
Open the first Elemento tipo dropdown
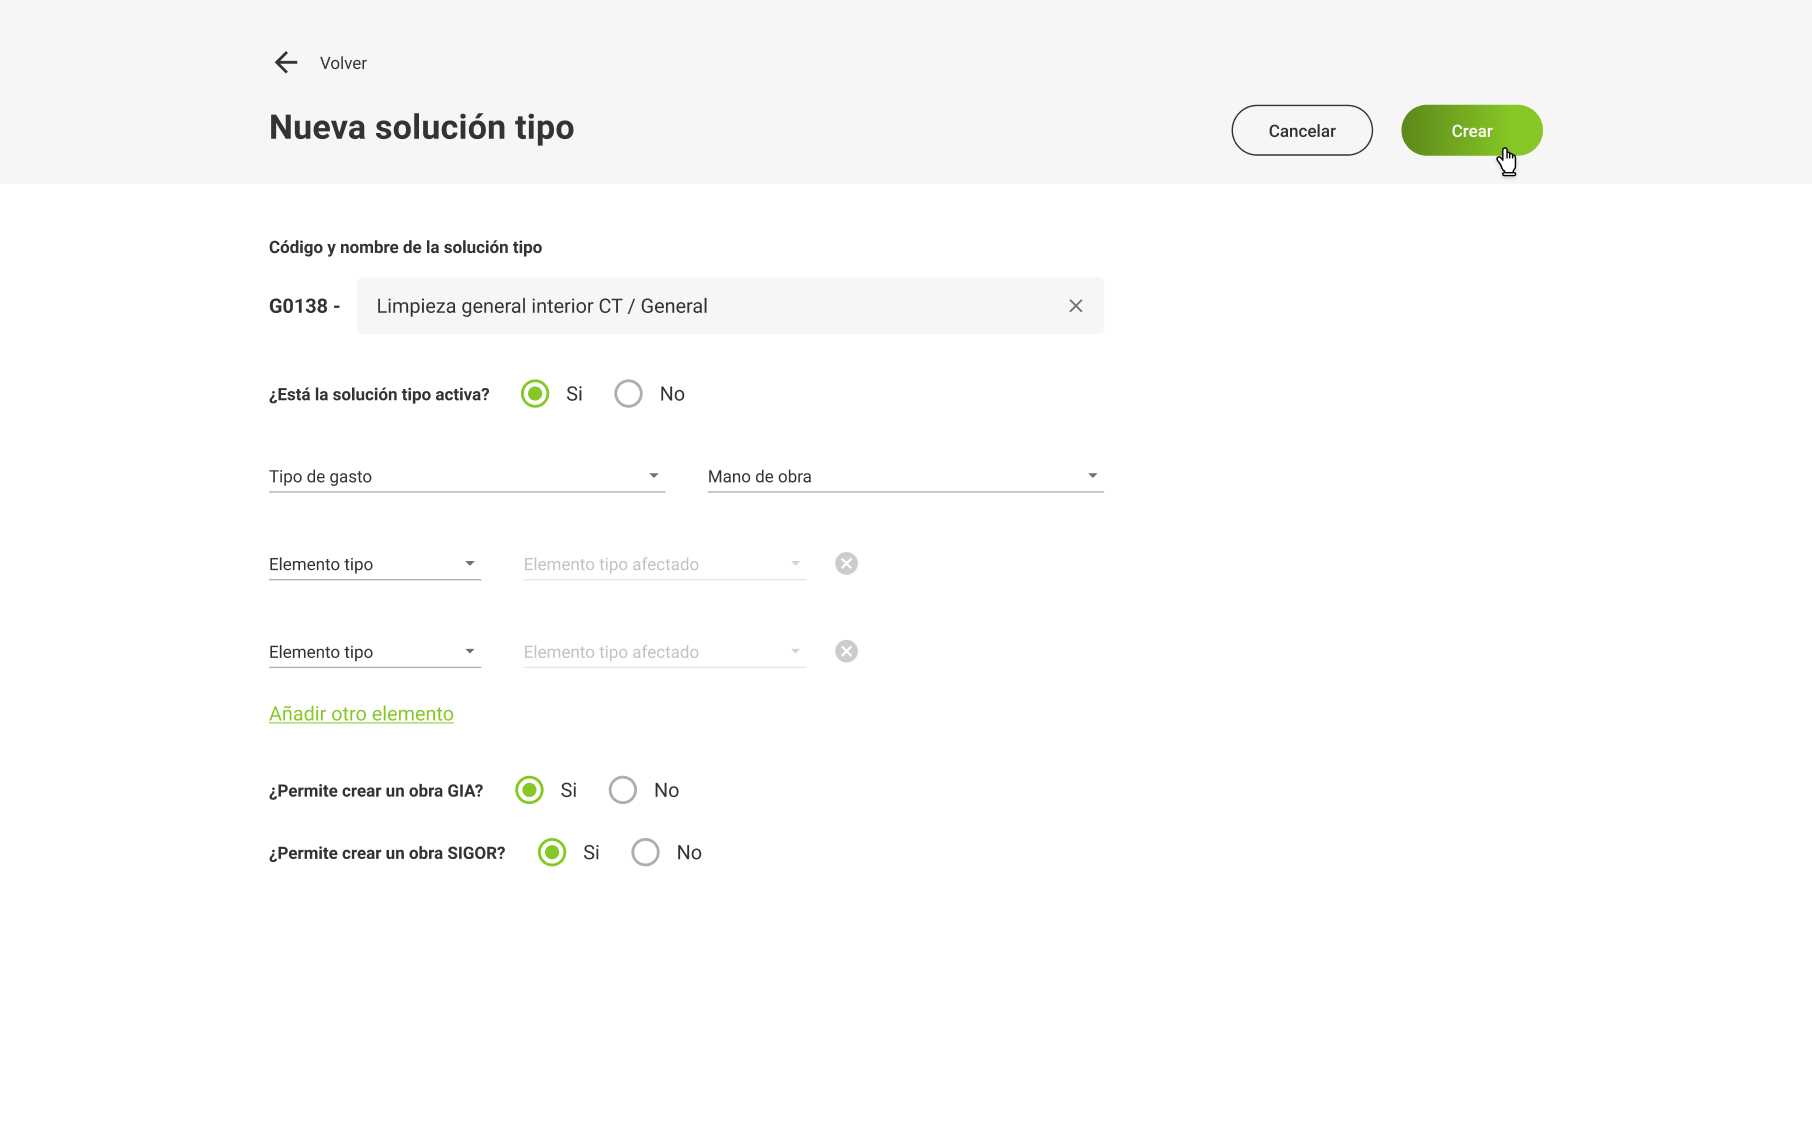[375, 565]
